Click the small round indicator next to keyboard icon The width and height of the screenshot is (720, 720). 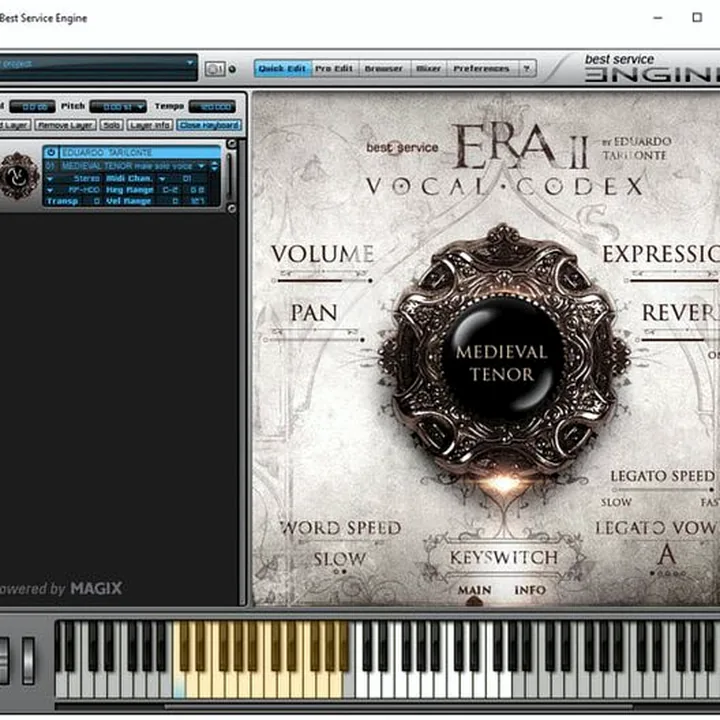click(232, 69)
